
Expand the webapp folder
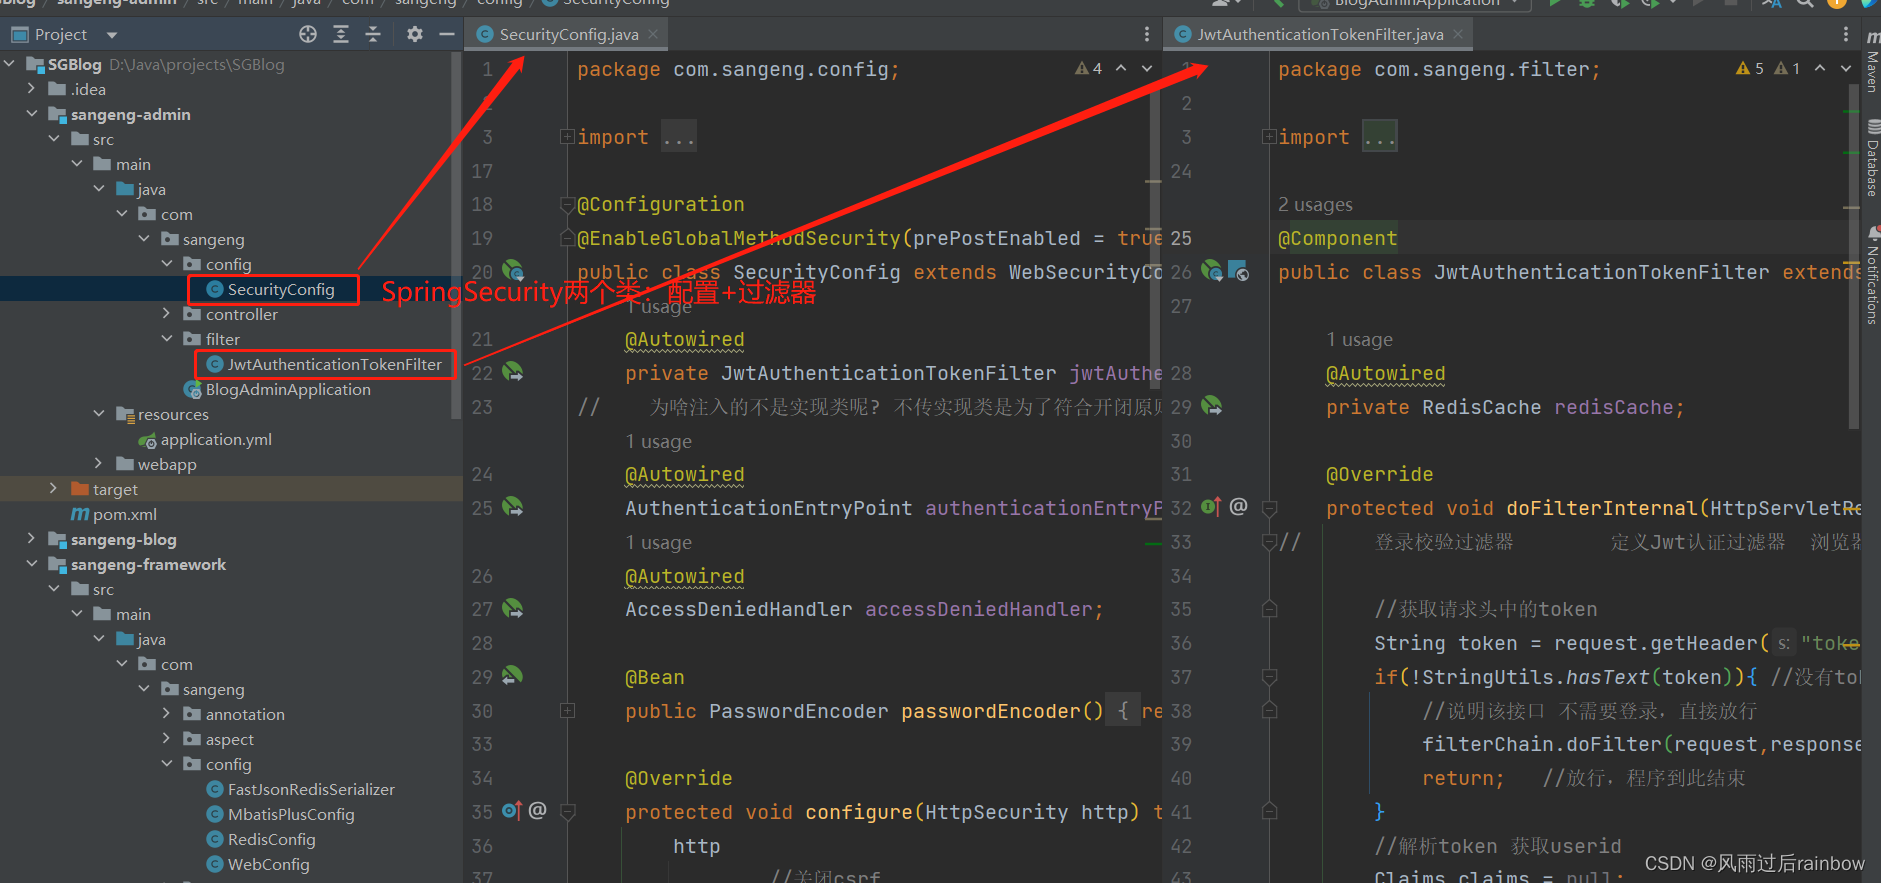point(98,464)
